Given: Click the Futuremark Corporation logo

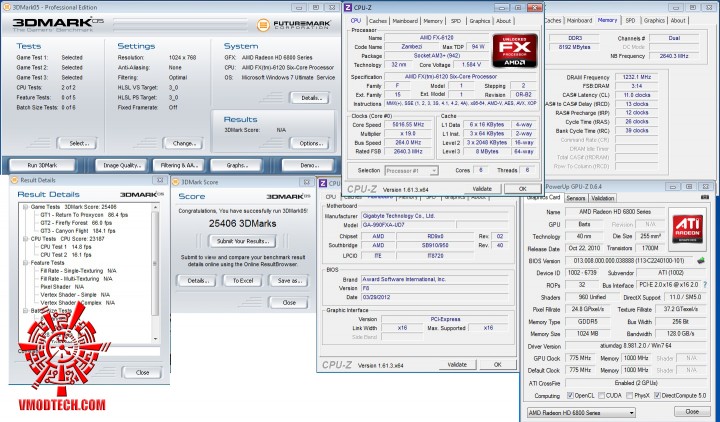Looking at the screenshot, I should [293, 25].
